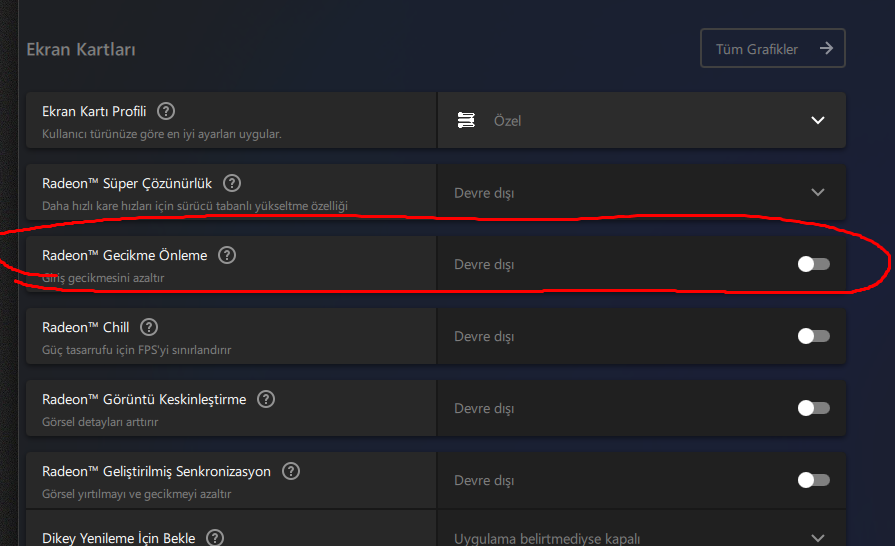Screen dimensions: 895x546
Task: Enable the Radeon Gecikme Önleme toggle
Action: point(813,264)
